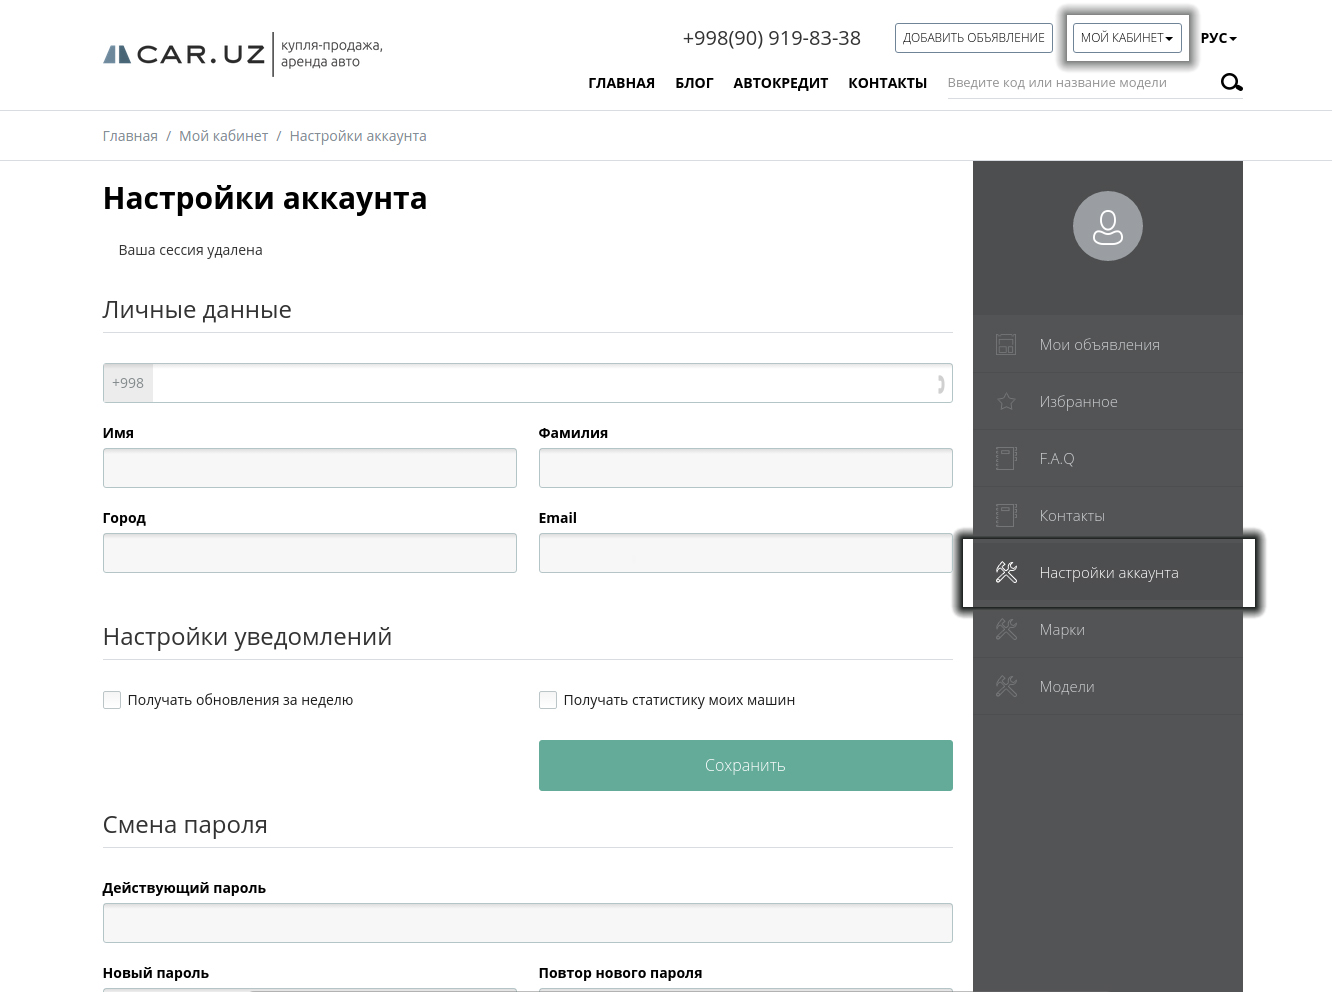Select F.A.Q in sidebar

tap(1108, 459)
